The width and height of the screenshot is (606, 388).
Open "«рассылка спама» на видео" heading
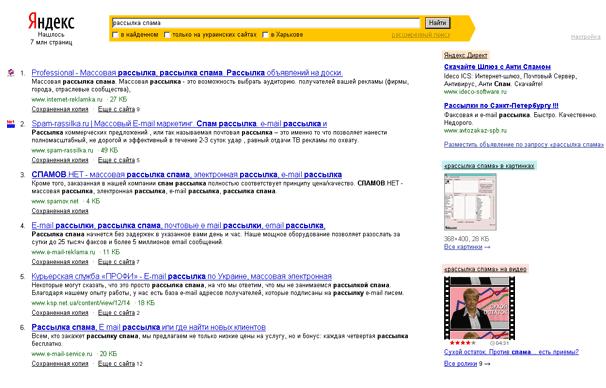point(485,269)
